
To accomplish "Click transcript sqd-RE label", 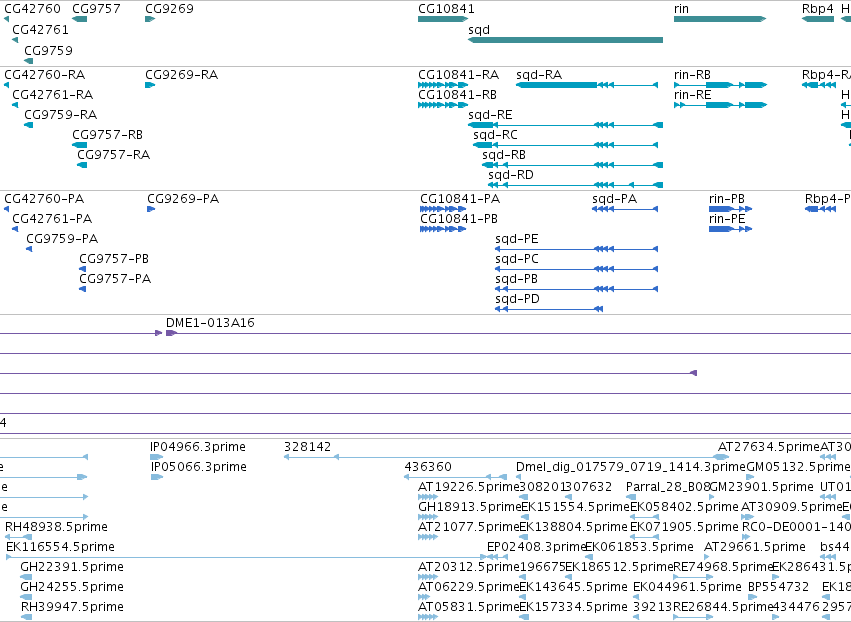I will (x=490, y=115).
